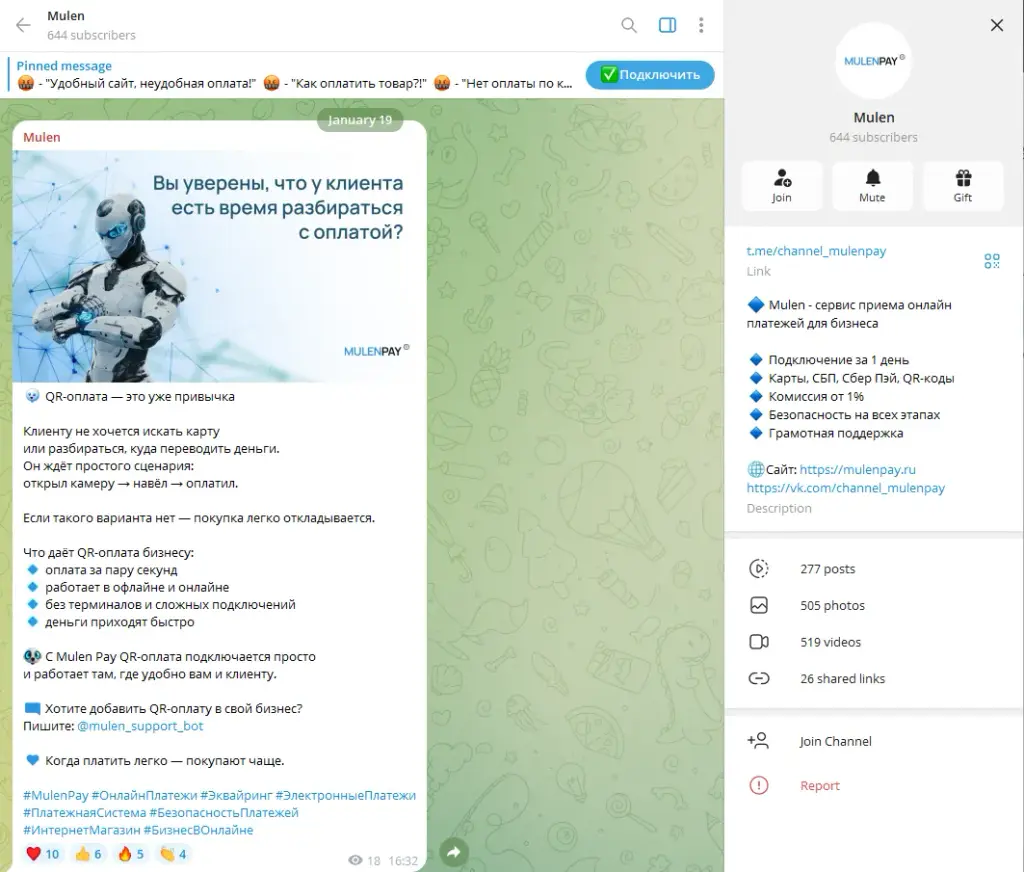1024x872 pixels.
Task: Click the 16:32 post timestamp
Action: pos(403,861)
